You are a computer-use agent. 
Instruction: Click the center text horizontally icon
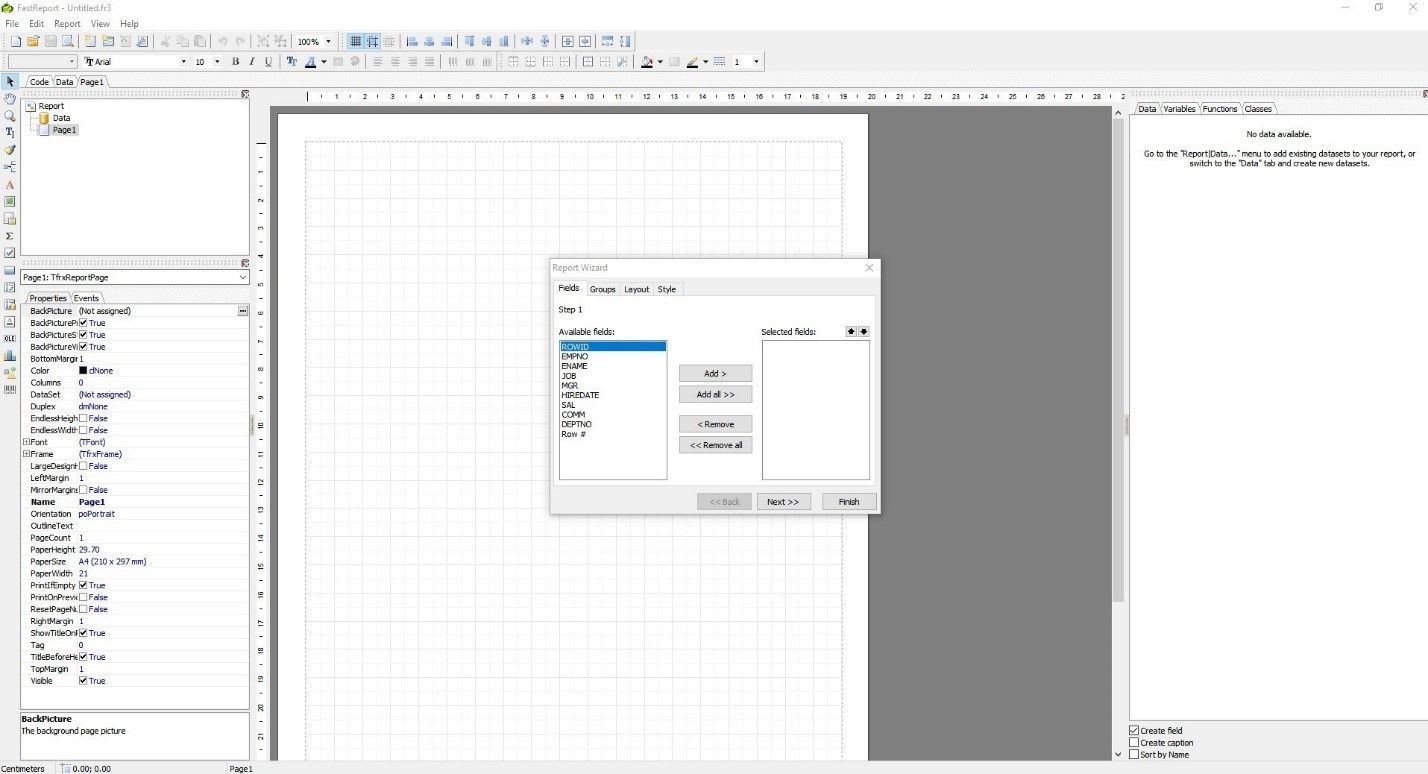pyautogui.click(x=395, y=62)
